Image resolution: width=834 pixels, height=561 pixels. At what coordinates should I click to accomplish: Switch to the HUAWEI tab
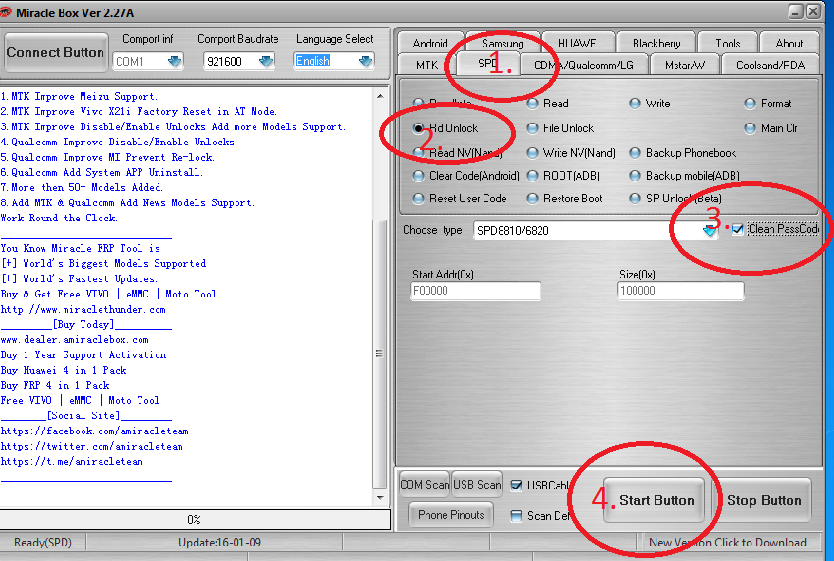(577, 43)
